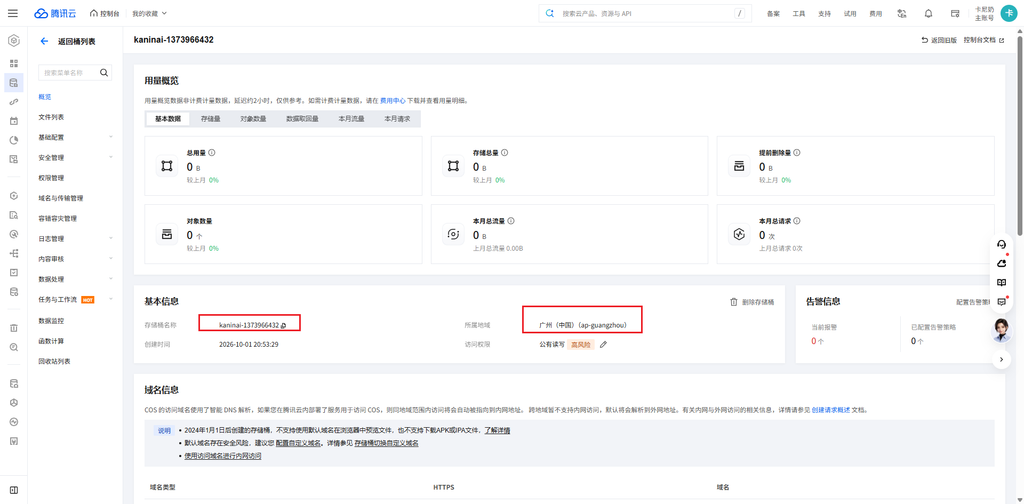Image resolution: width=1024 pixels, height=504 pixels.
Task: Expand the 数据处理 sidebar section
Action: 75,279
